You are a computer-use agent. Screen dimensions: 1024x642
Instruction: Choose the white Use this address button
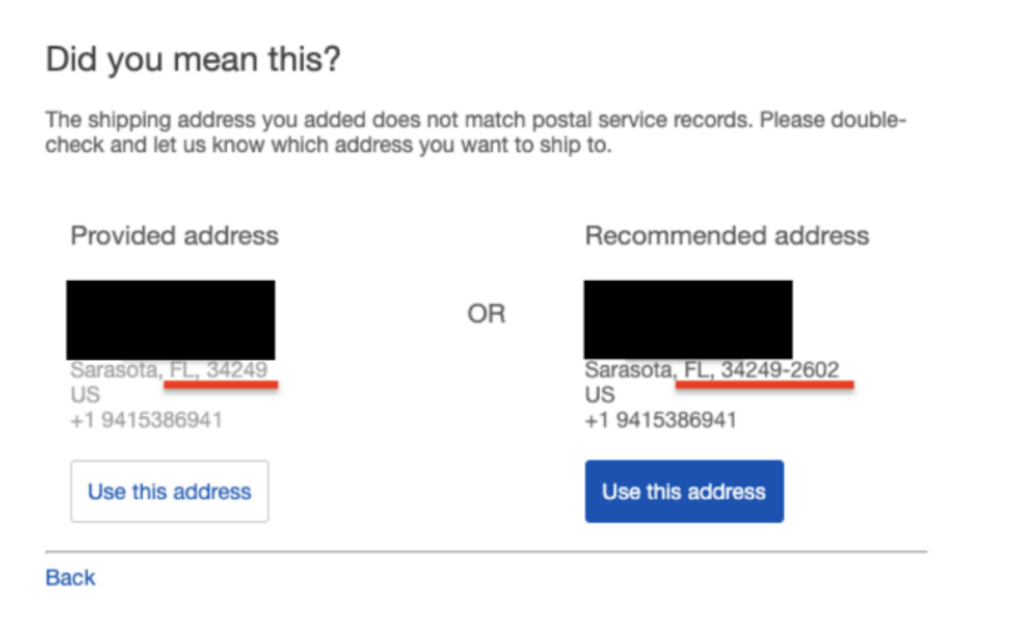169,492
